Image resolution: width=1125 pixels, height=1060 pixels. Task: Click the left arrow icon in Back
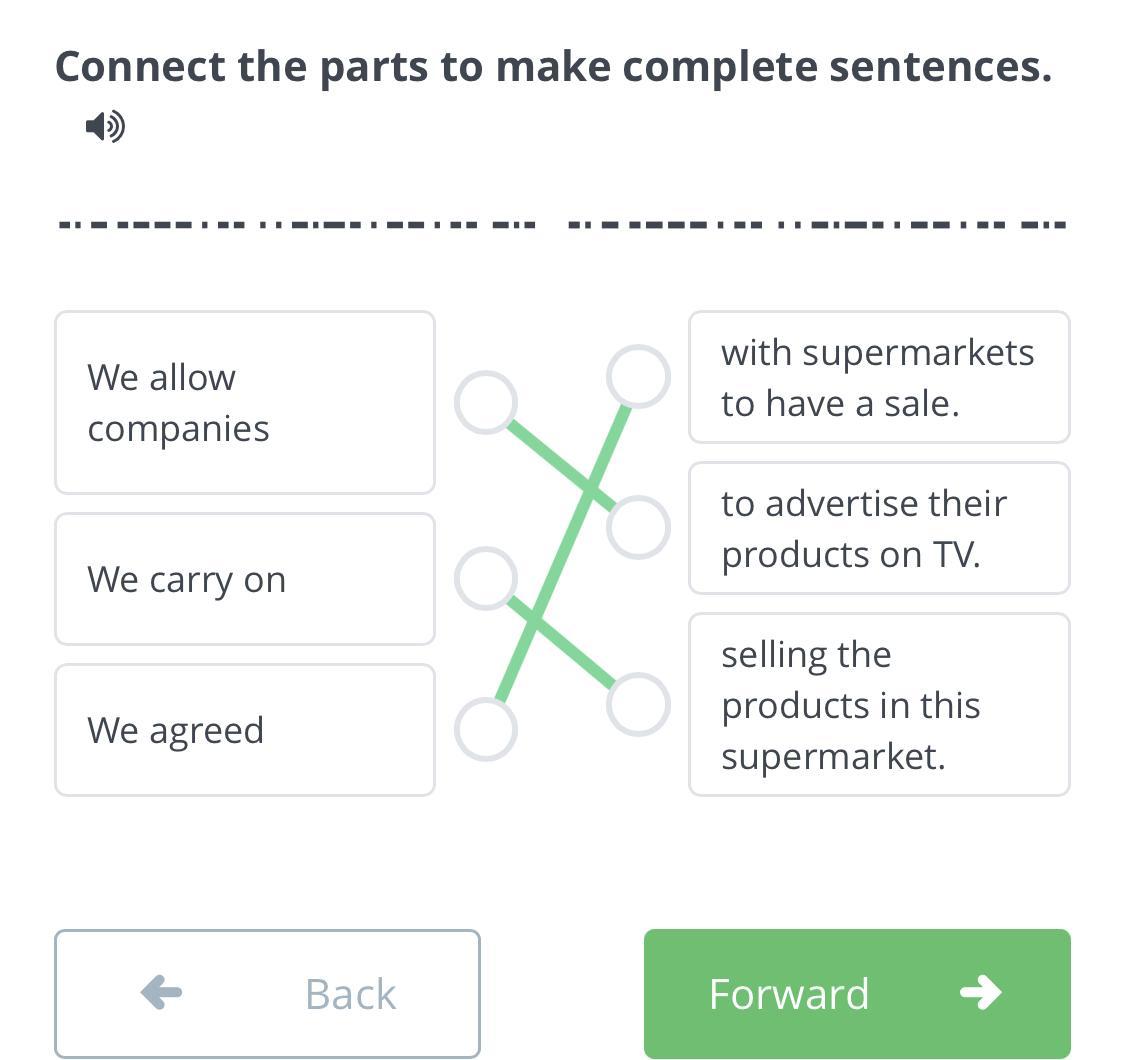pyautogui.click(x=162, y=993)
